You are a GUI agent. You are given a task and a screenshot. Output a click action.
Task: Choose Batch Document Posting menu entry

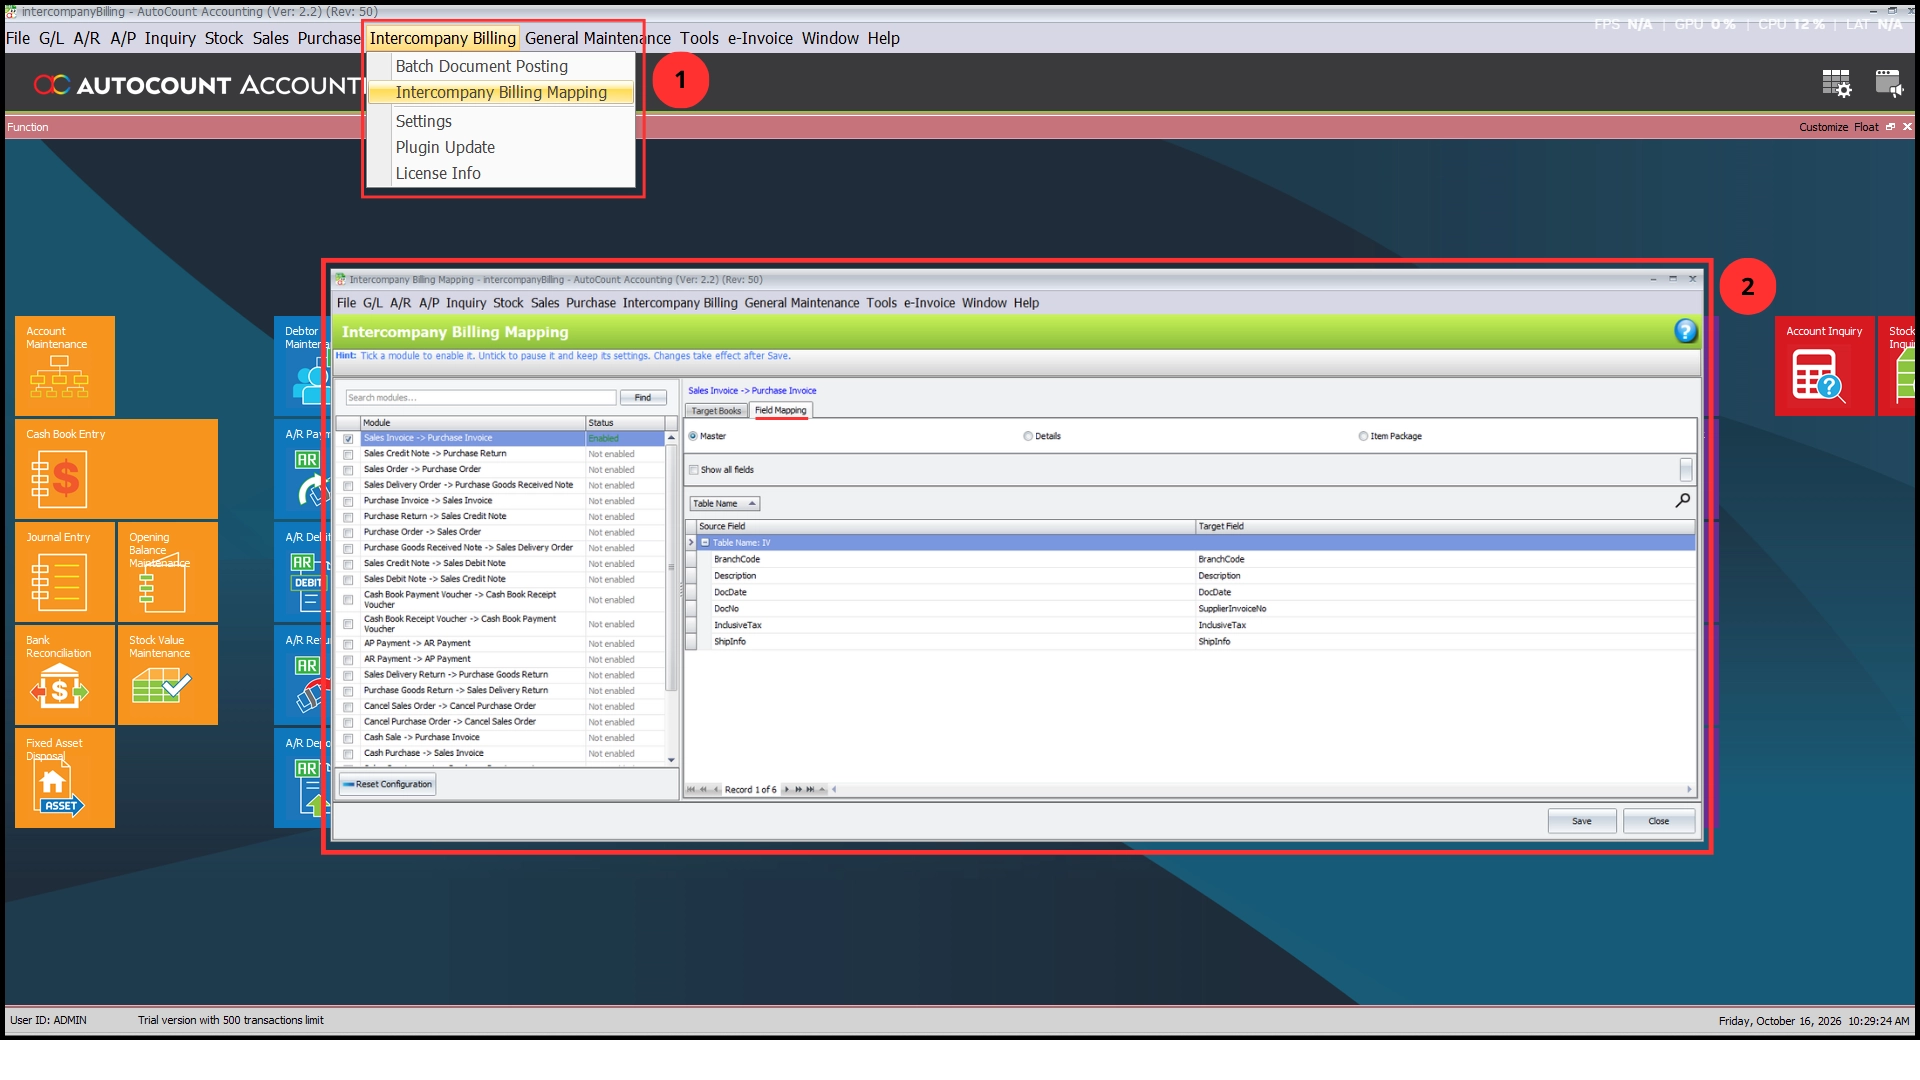pos(481,66)
